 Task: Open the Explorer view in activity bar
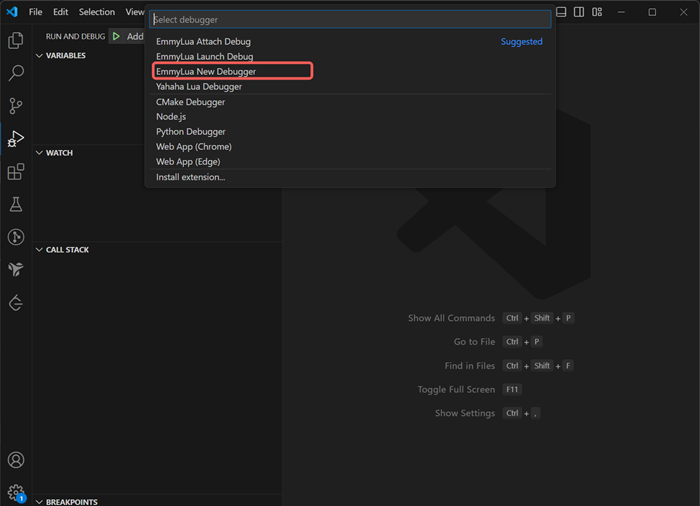pyautogui.click(x=16, y=41)
